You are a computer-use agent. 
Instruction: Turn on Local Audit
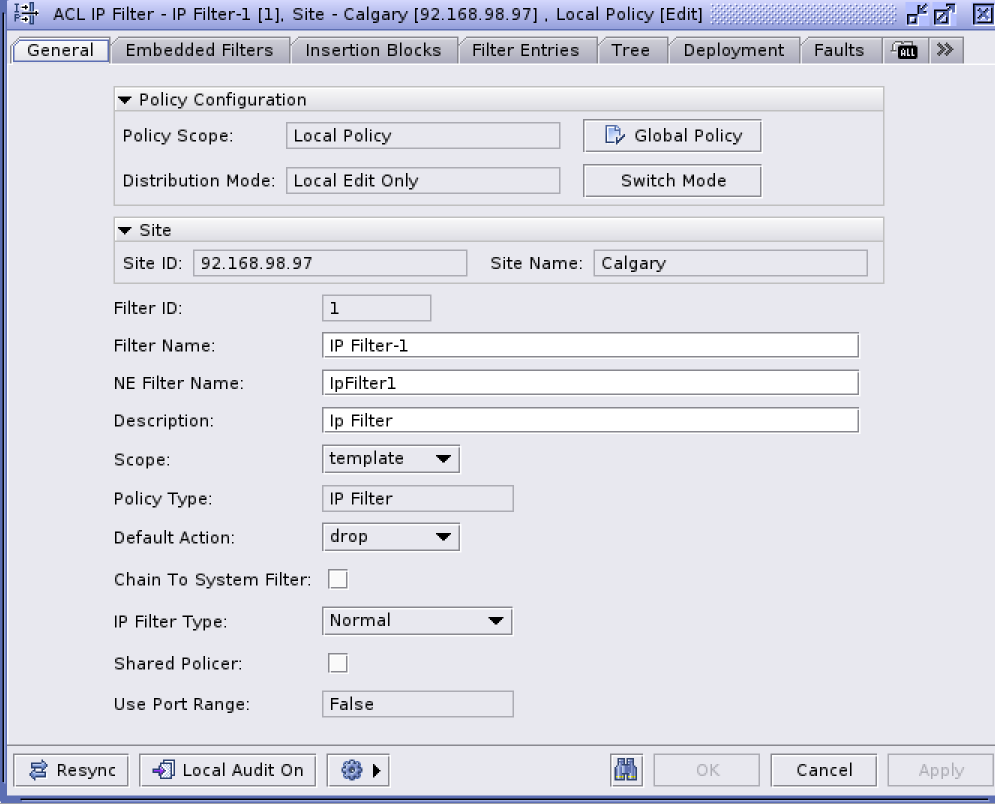(x=228, y=770)
